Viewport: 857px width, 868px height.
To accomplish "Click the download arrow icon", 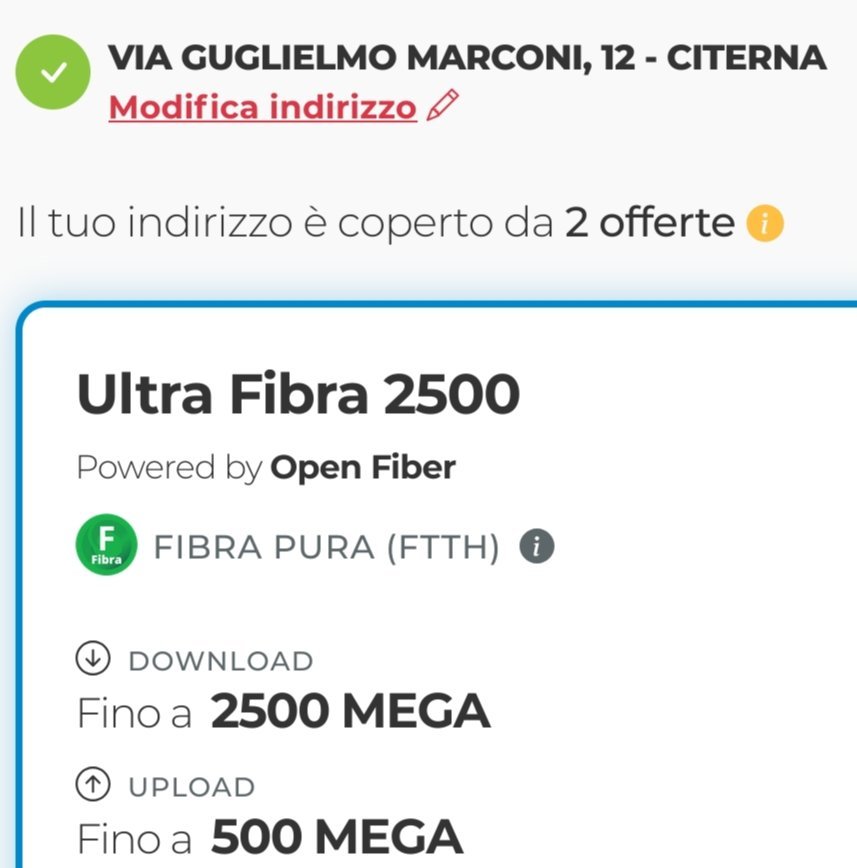I will [93, 659].
